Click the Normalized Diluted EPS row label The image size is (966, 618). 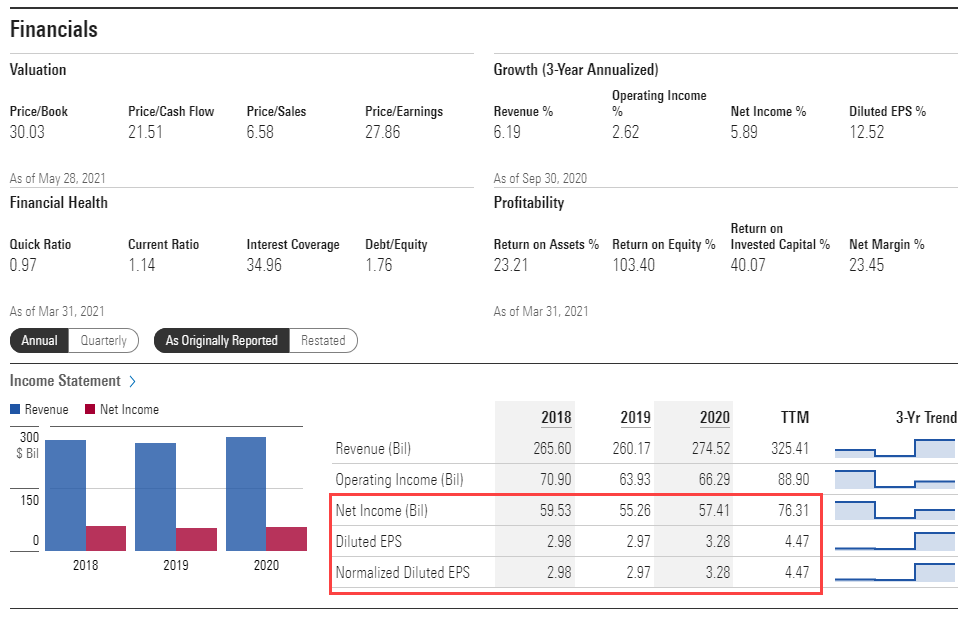click(402, 573)
